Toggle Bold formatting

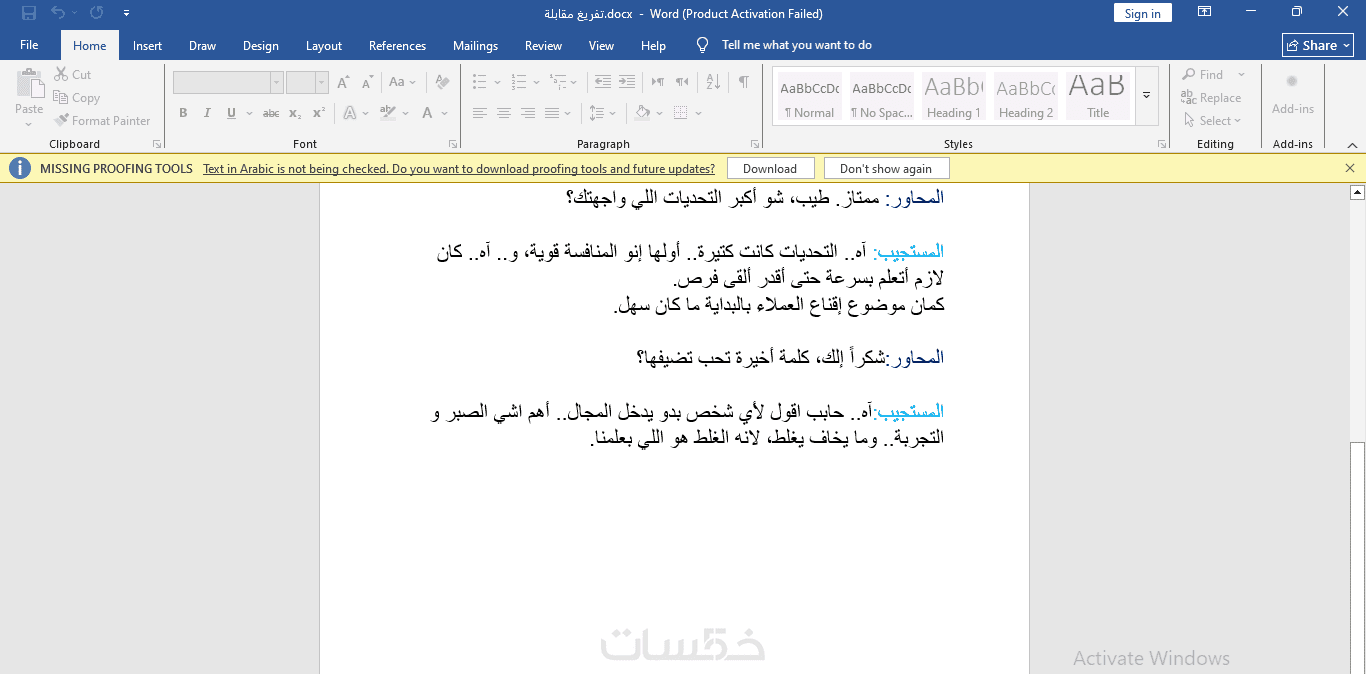(x=183, y=113)
